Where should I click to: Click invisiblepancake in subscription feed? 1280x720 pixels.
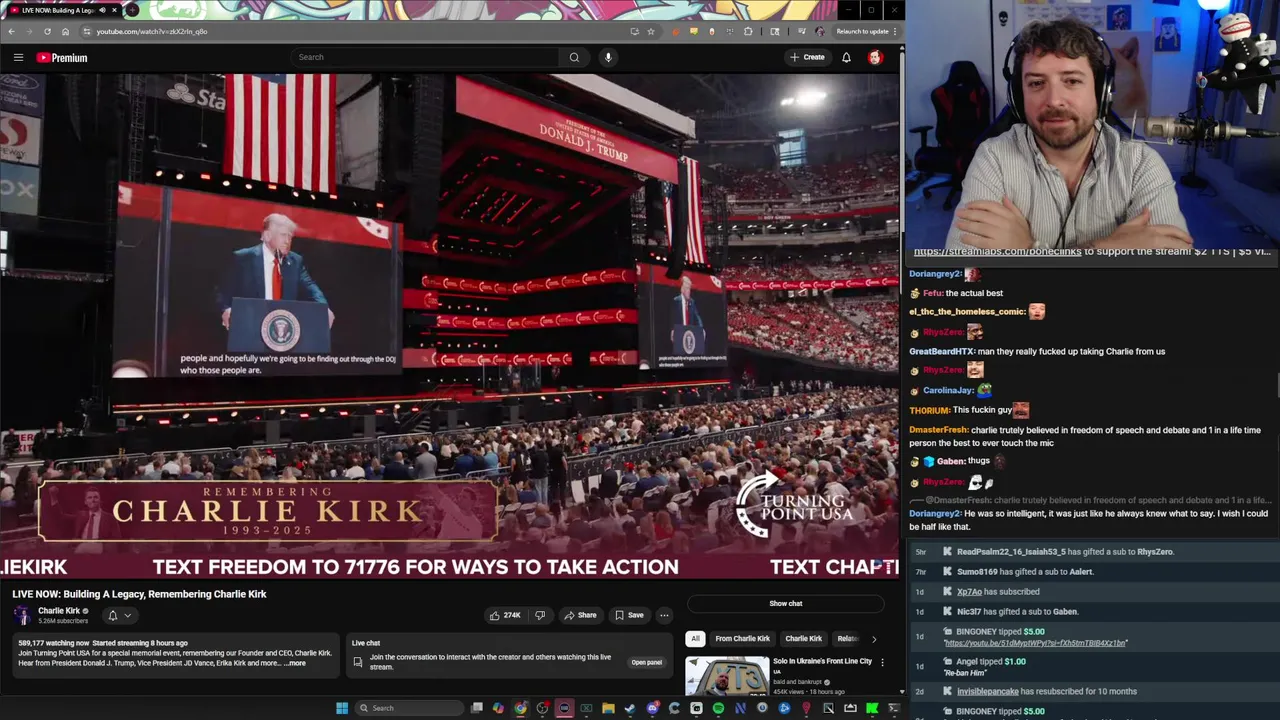tap(987, 691)
